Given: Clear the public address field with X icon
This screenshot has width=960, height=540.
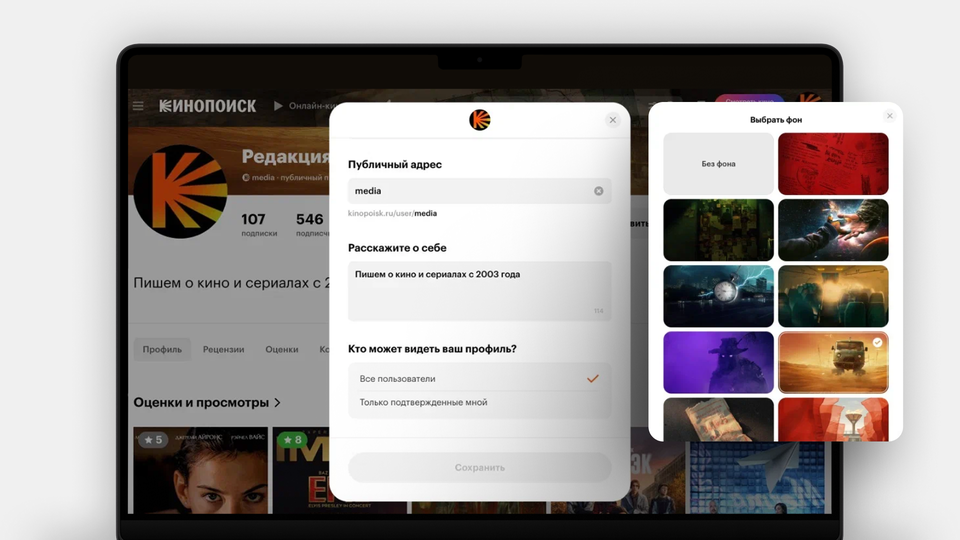Looking at the screenshot, I should tap(598, 191).
